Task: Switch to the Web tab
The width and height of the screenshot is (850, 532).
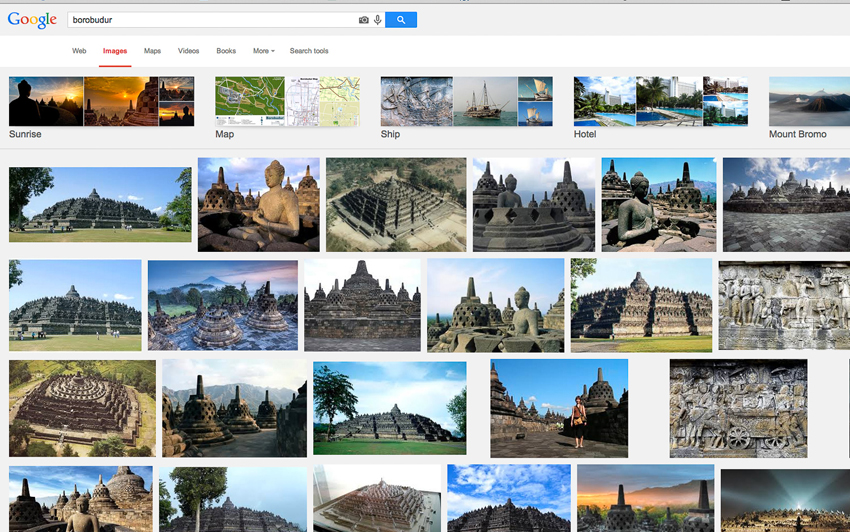Action: click(79, 51)
